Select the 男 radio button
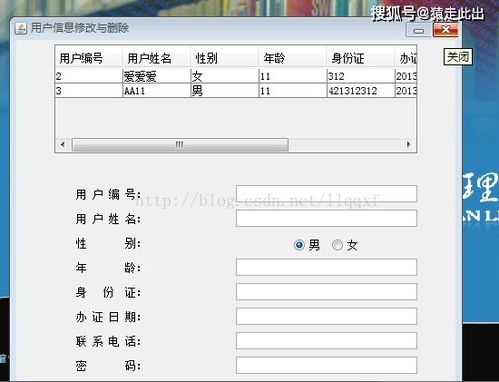Image resolution: width=499 pixels, height=382 pixels. [x=299, y=245]
